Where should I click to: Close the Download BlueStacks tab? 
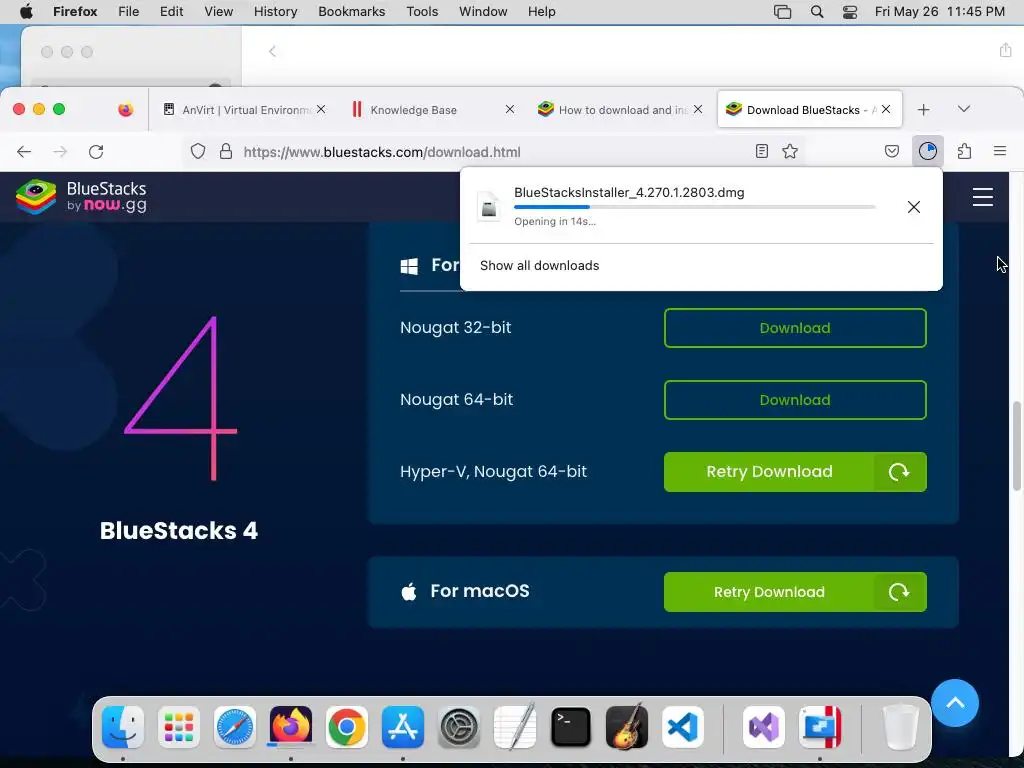pos(886,110)
